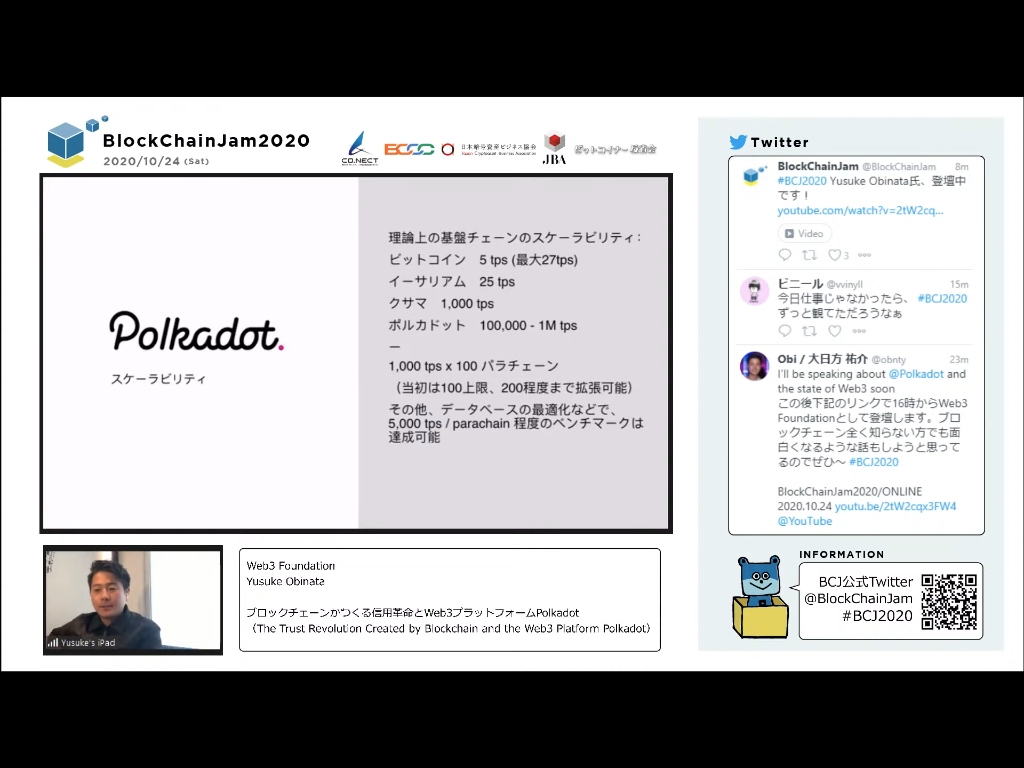
Task: Click the BlockChainJam2020 title text
Action: click(206, 140)
